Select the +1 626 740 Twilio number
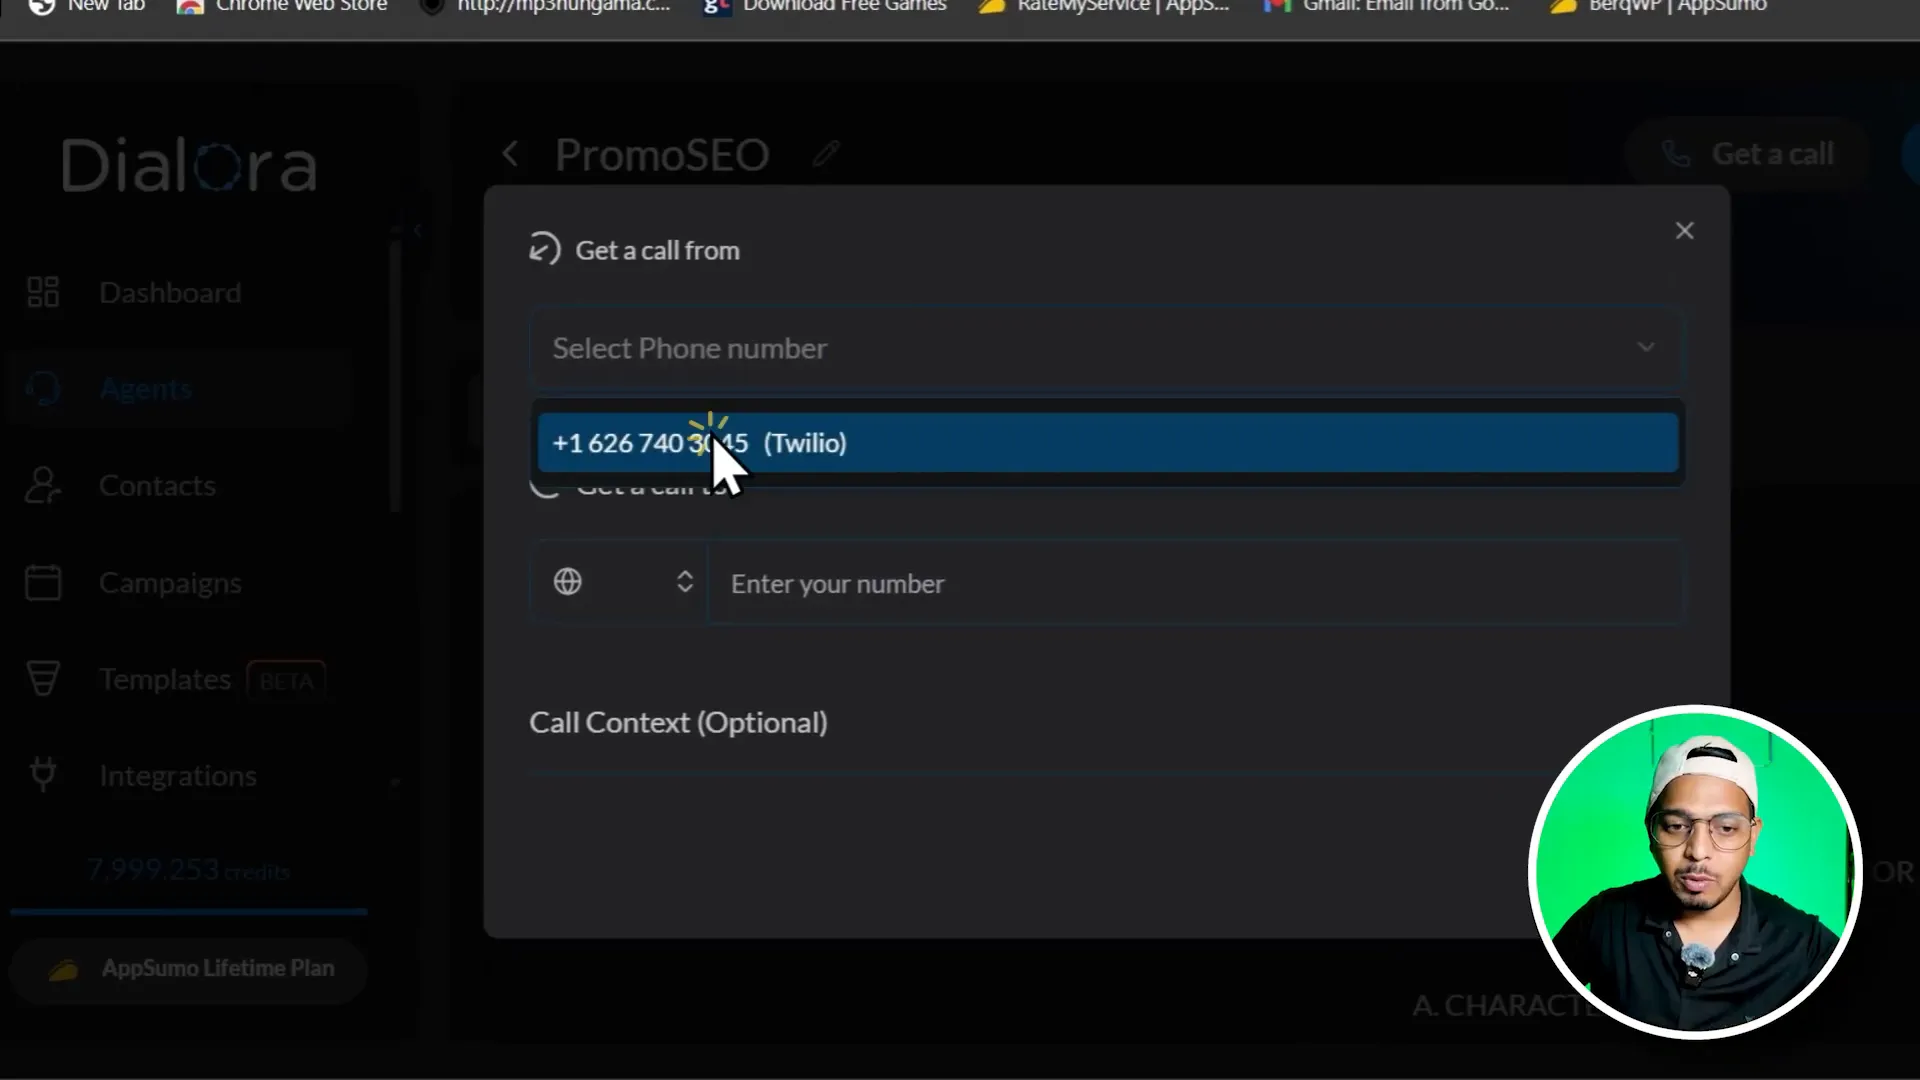This screenshot has height=1080, width=1920. (x=1106, y=443)
